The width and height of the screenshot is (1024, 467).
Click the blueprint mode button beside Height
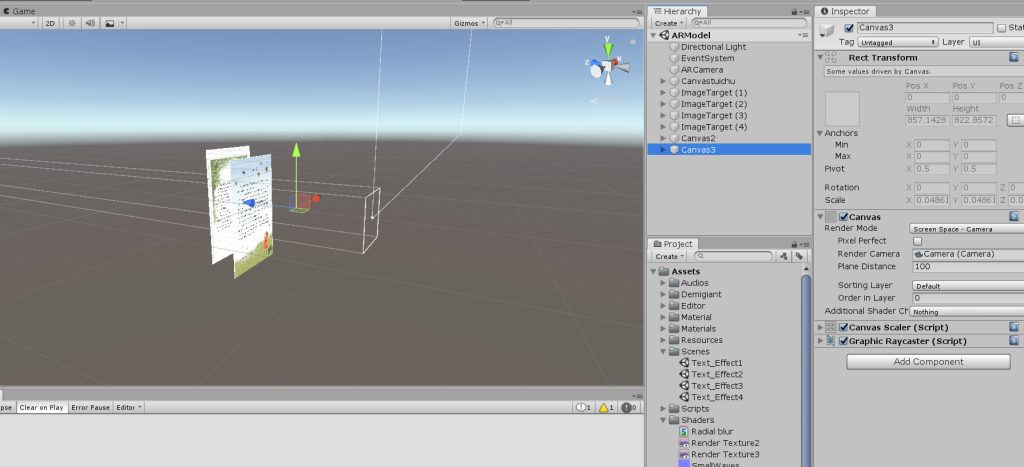click(x=1016, y=120)
